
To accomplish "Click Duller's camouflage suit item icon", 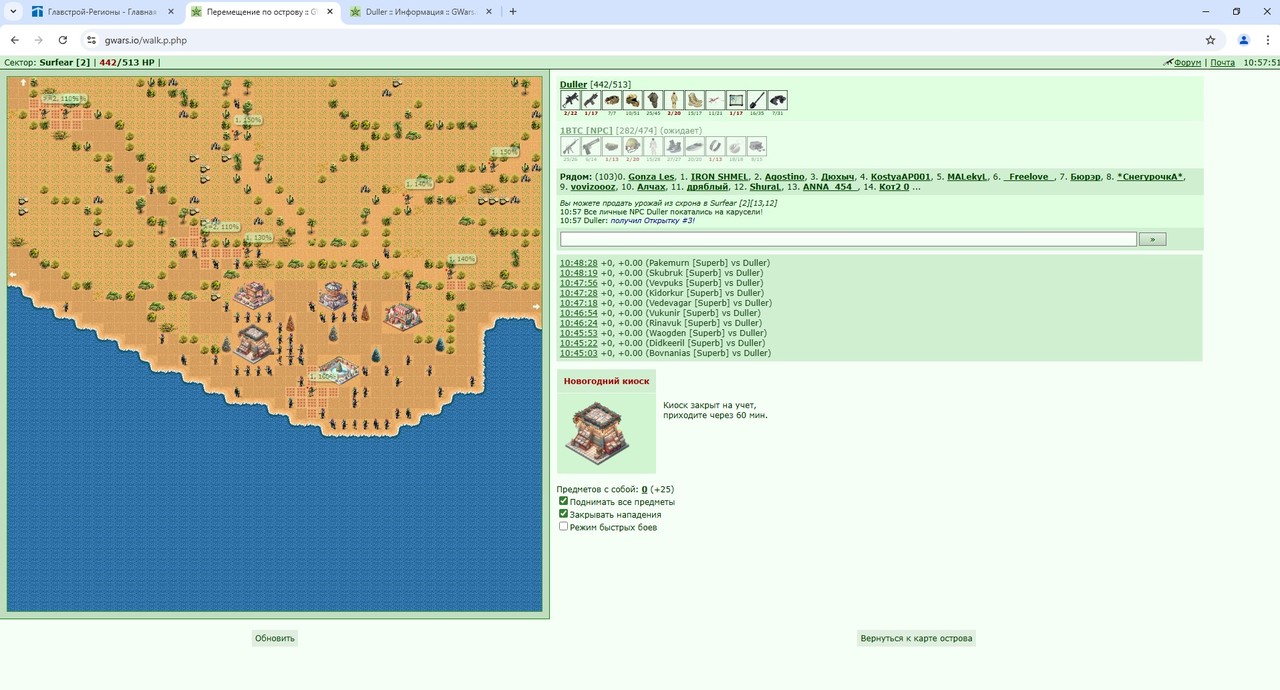I will (674, 100).
